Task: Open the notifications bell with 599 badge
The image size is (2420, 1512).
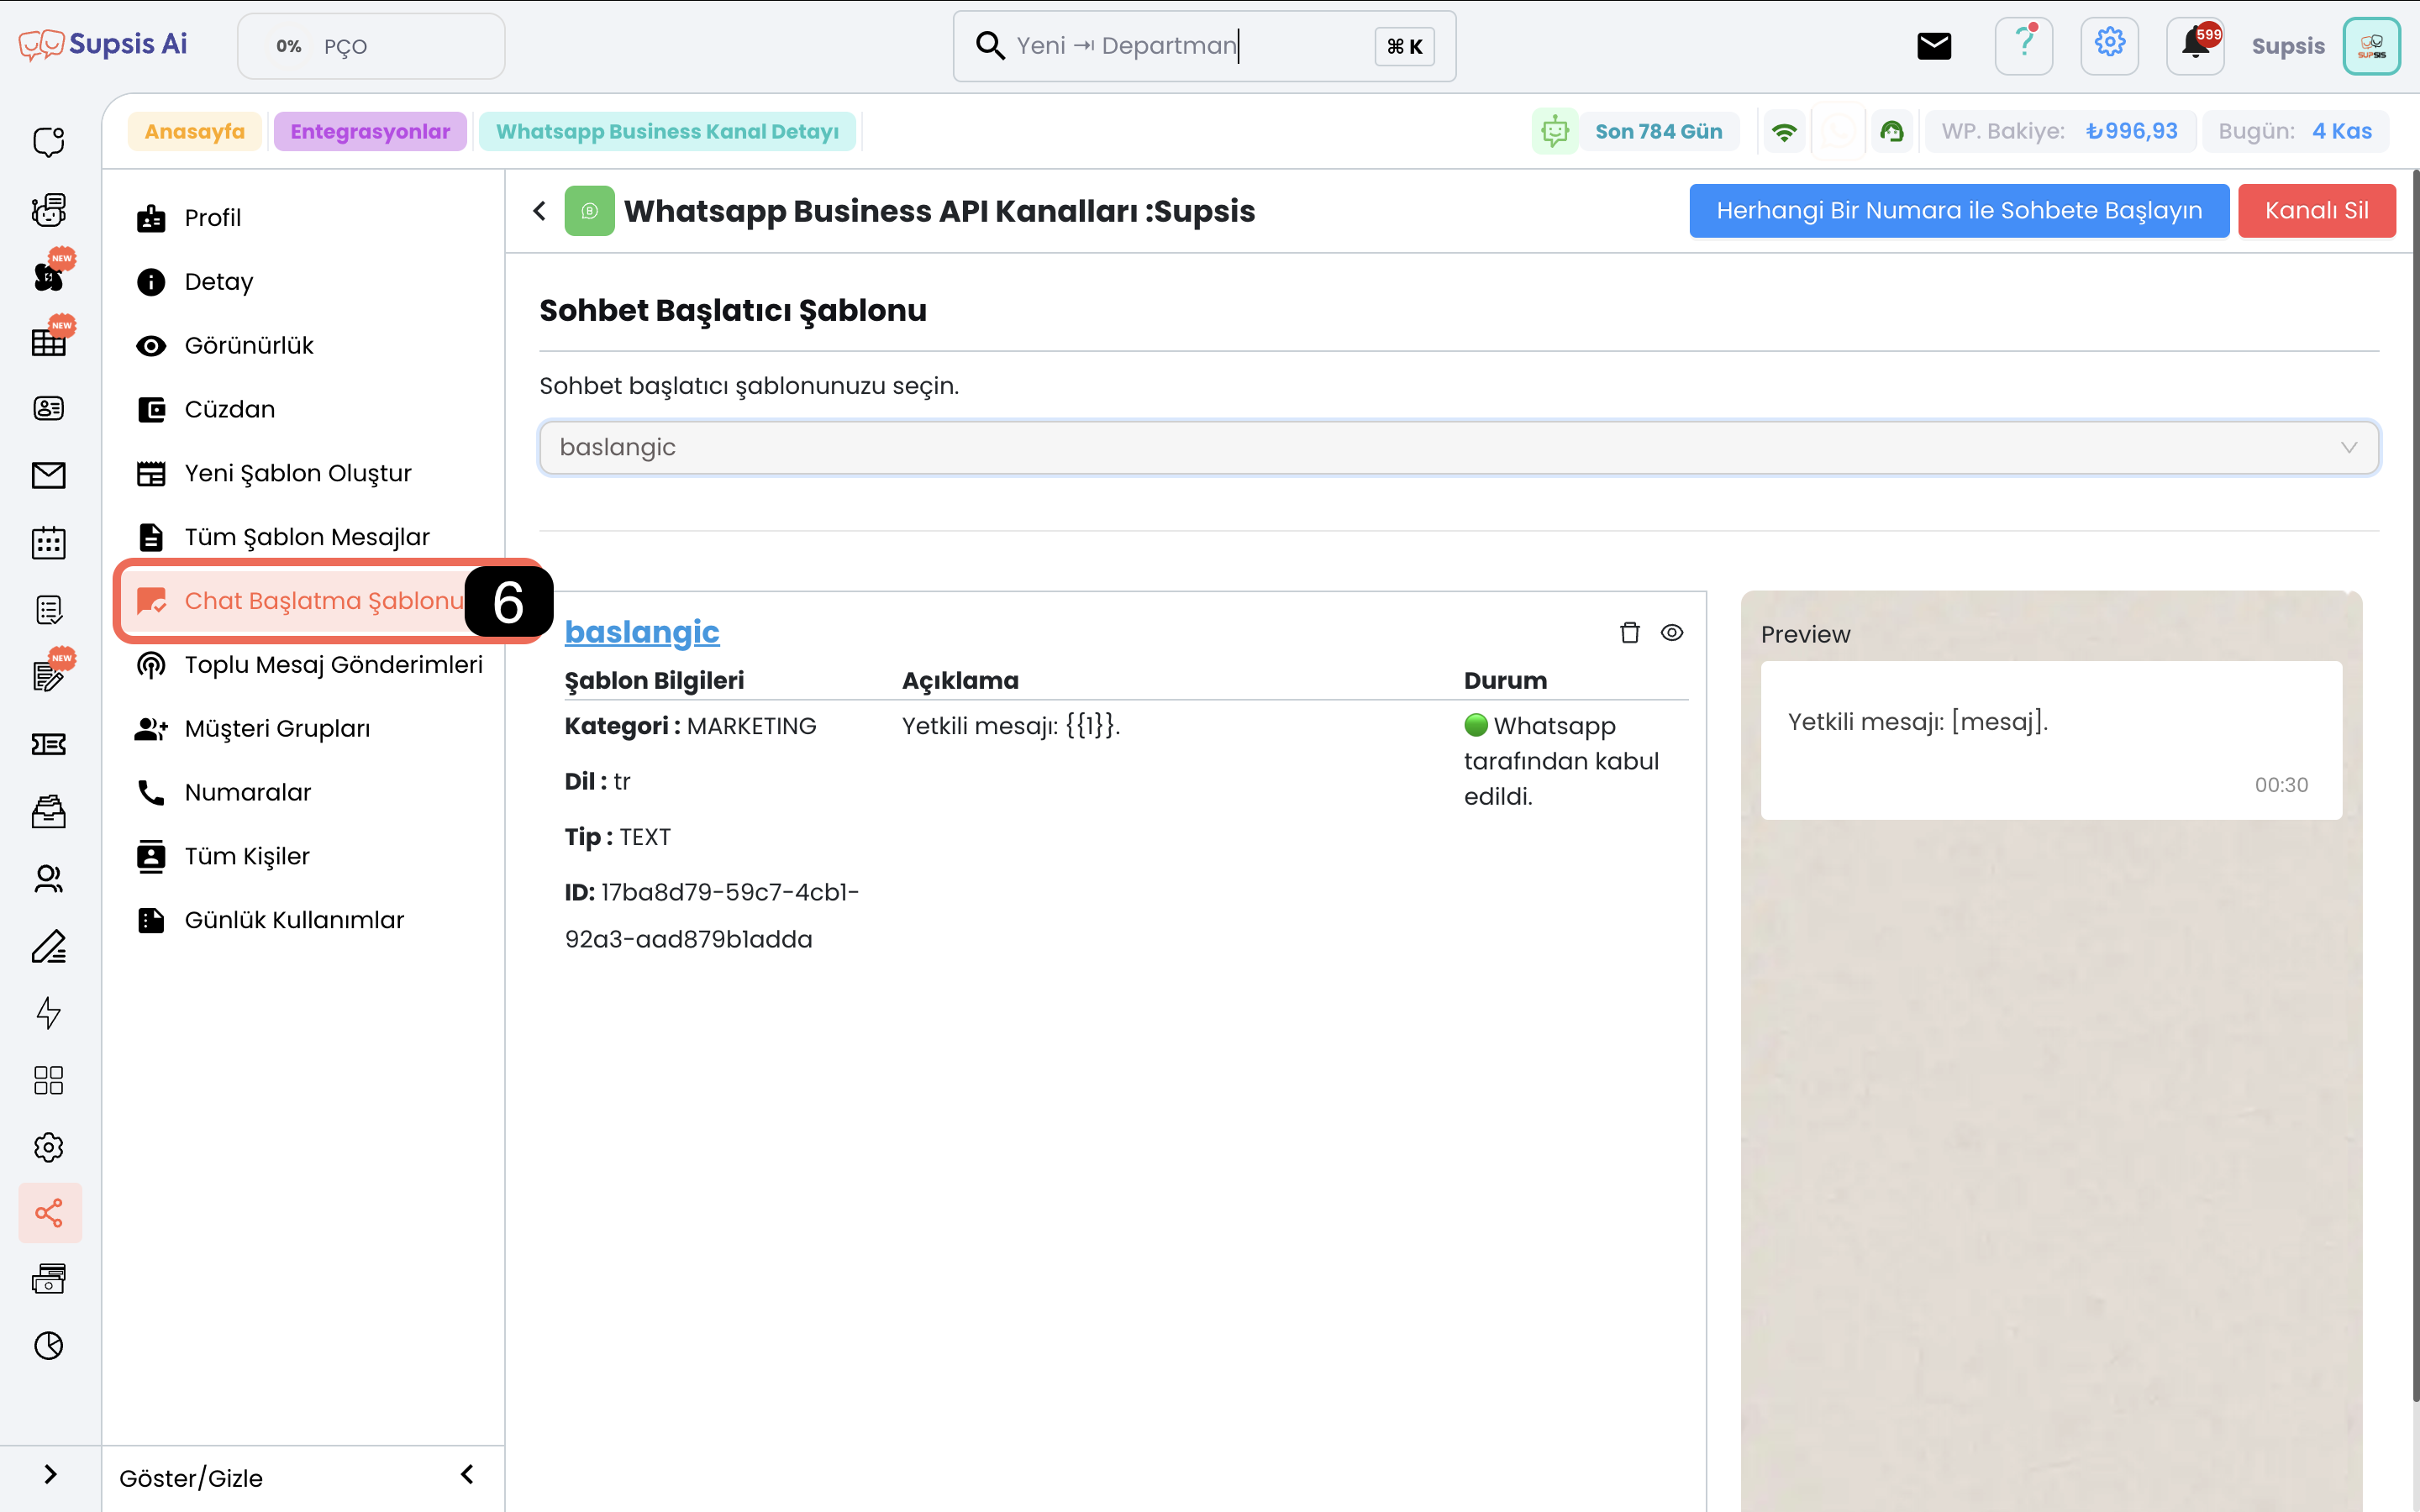Action: (x=2195, y=45)
